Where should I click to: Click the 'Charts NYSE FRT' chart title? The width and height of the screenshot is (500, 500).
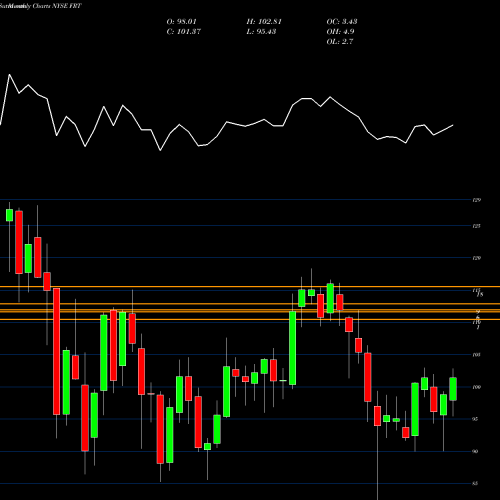(57, 6)
